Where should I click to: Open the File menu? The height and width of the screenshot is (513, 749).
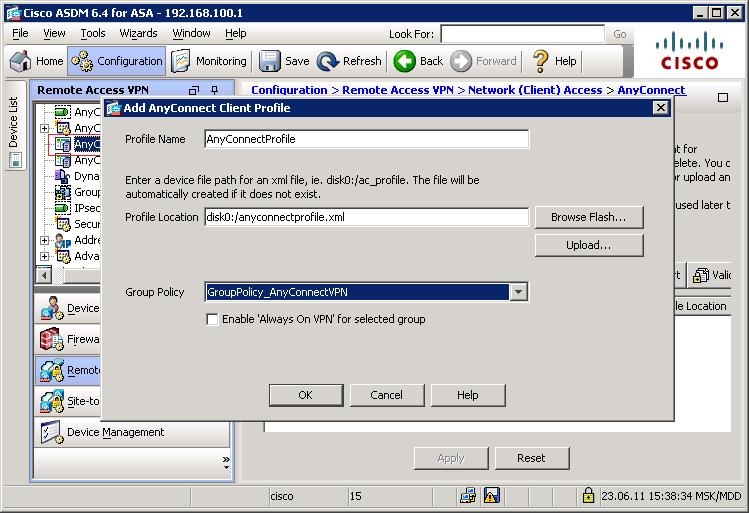point(20,33)
